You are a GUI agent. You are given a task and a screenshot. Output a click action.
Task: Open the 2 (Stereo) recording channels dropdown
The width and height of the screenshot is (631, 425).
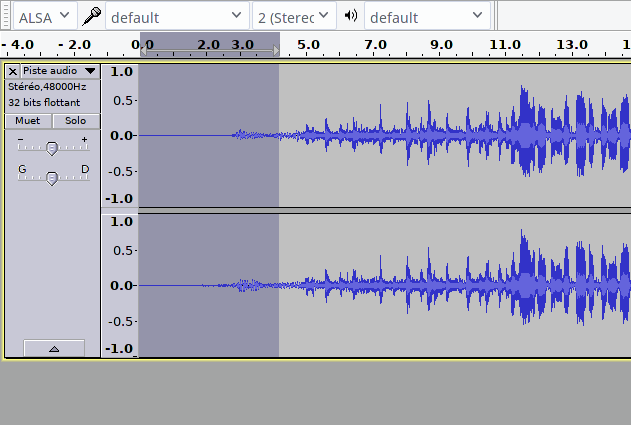[294, 17]
